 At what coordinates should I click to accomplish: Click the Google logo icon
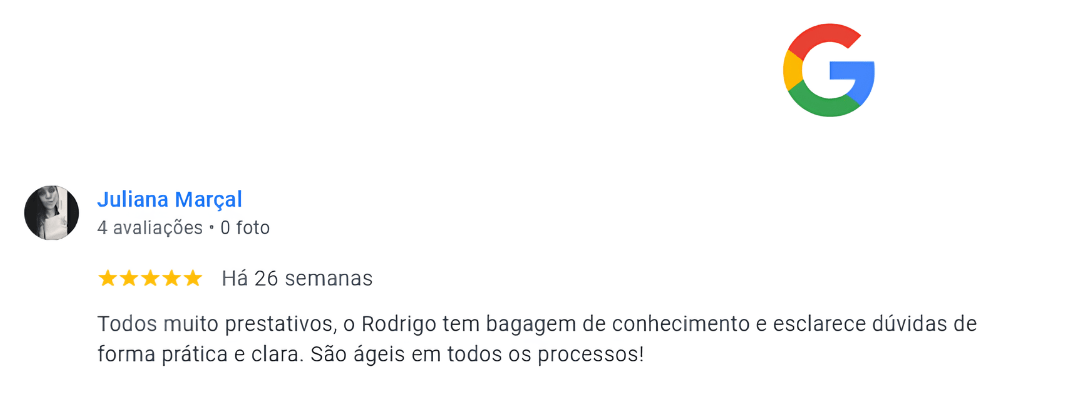[828, 70]
